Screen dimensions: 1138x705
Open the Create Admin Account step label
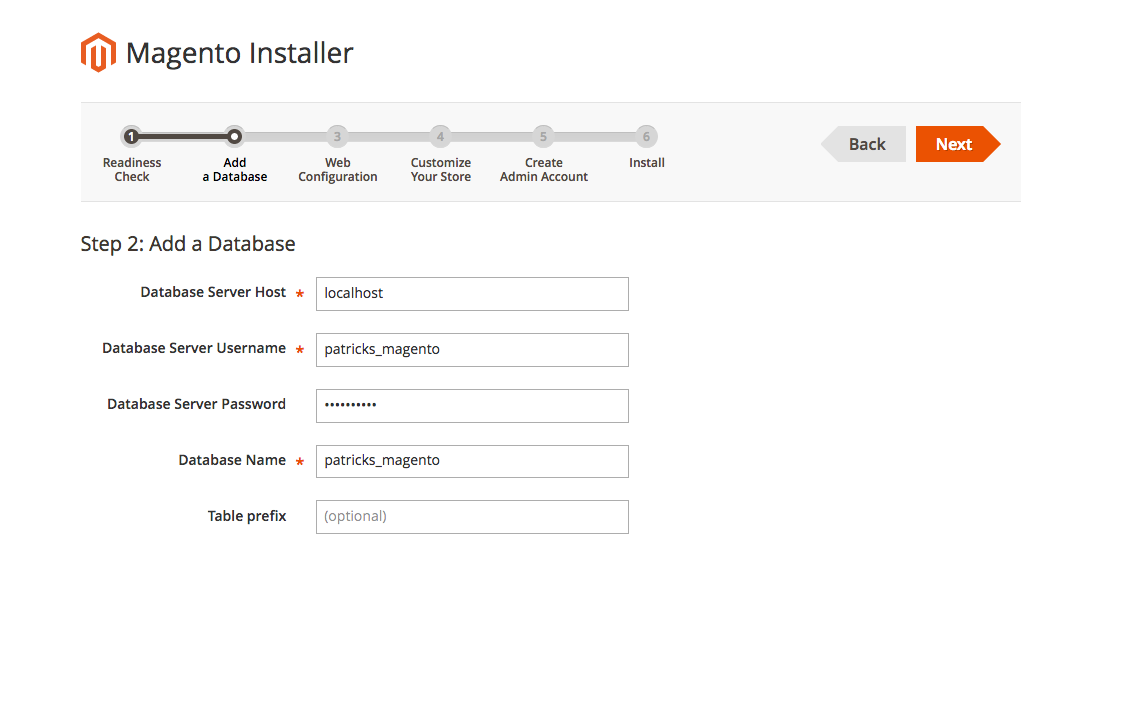coord(543,169)
